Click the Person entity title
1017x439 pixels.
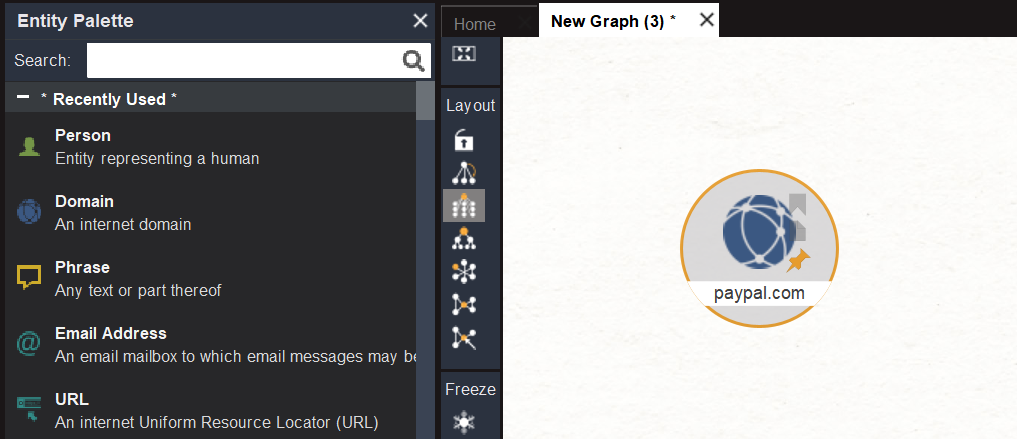(x=83, y=136)
